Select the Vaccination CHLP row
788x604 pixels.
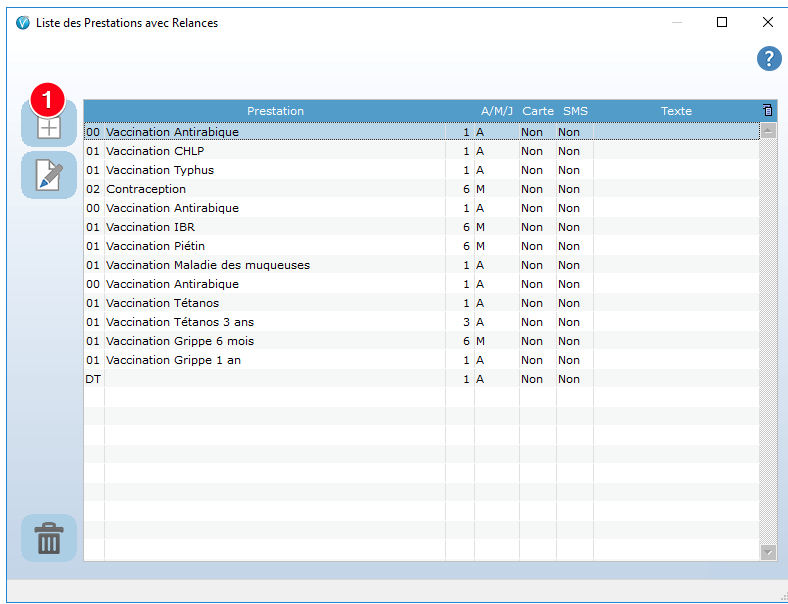point(422,151)
